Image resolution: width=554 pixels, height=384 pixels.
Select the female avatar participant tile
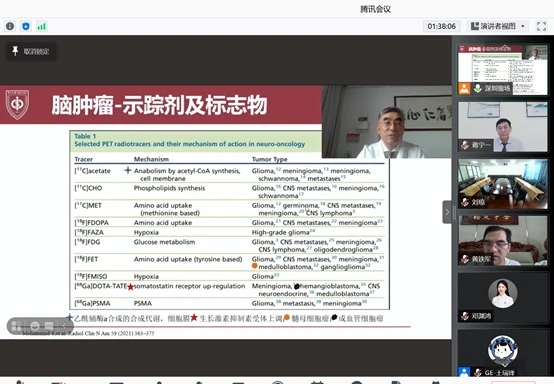coord(502,297)
